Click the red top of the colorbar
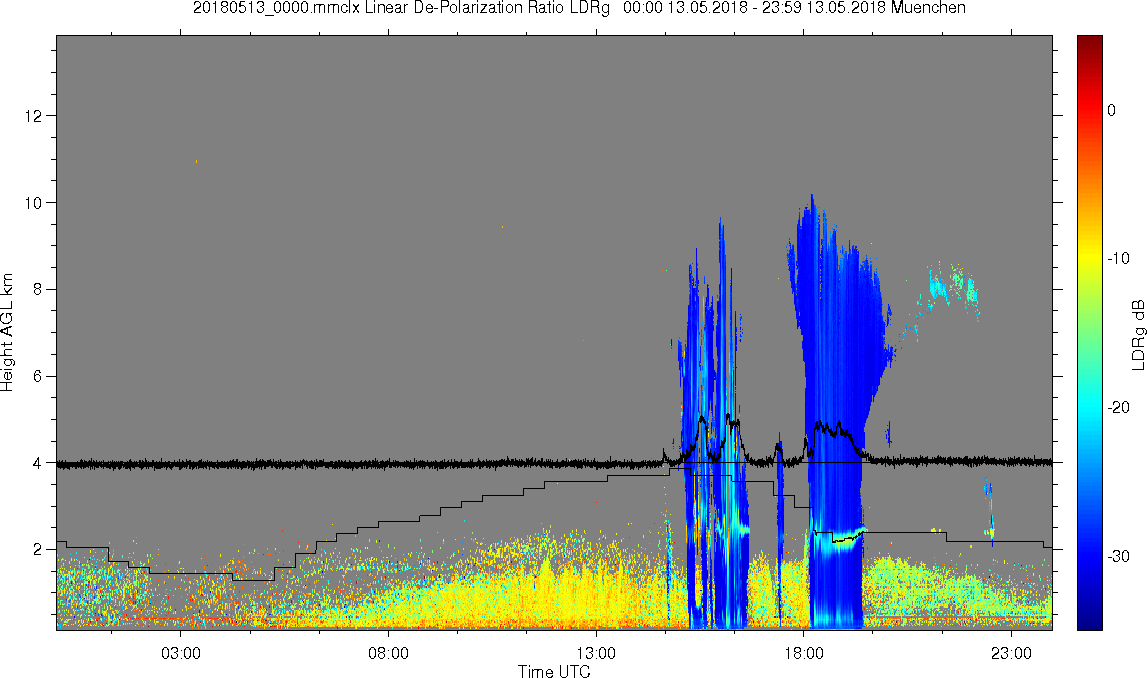Screen dimensions: 1147x678 [x=1089, y=66]
